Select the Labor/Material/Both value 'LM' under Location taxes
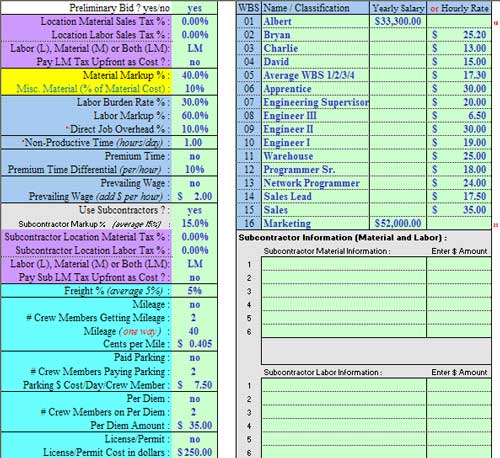 195,48
